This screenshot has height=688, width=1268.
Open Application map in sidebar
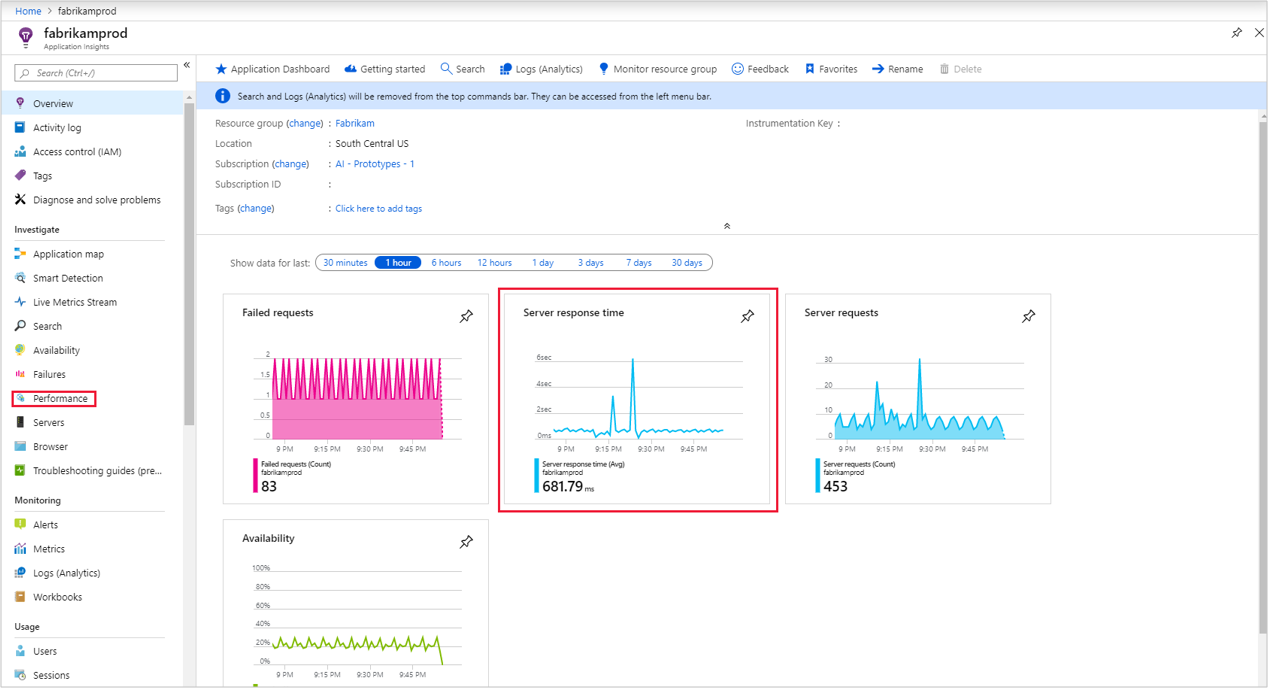pyautogui.click(x=68, y=254)
